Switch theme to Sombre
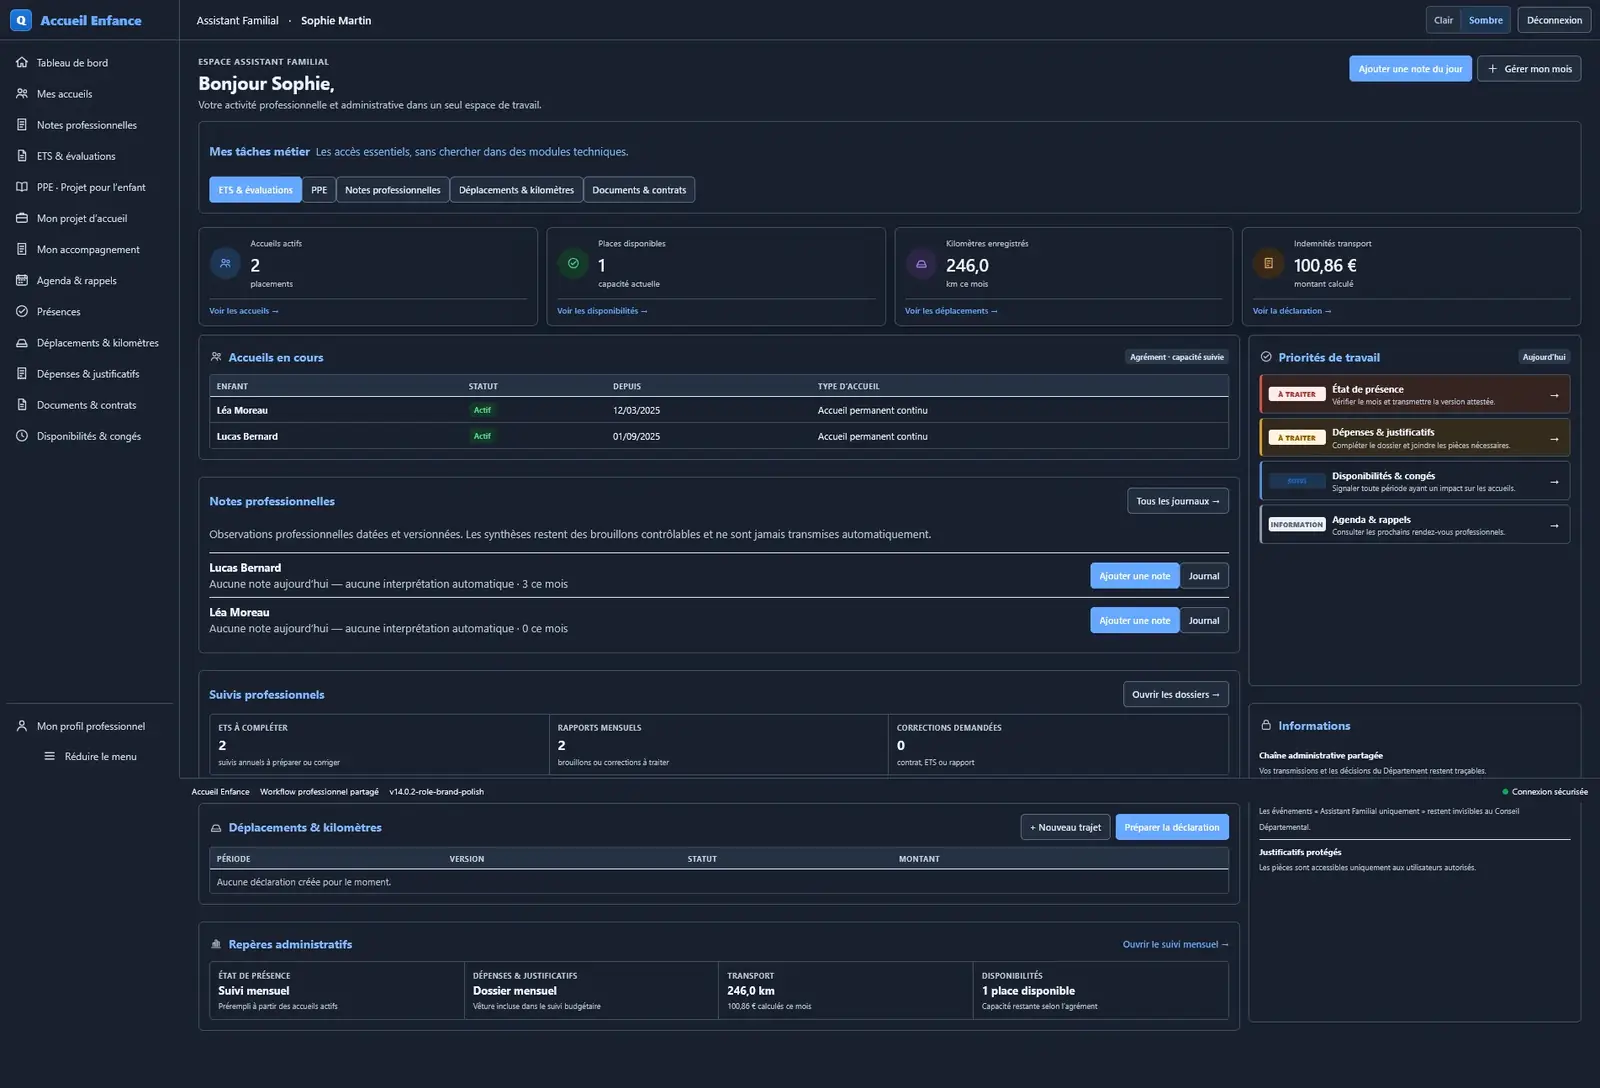Image resolution: width=1600 pixels, height=1088 pixels. (x=1485, y=20)
